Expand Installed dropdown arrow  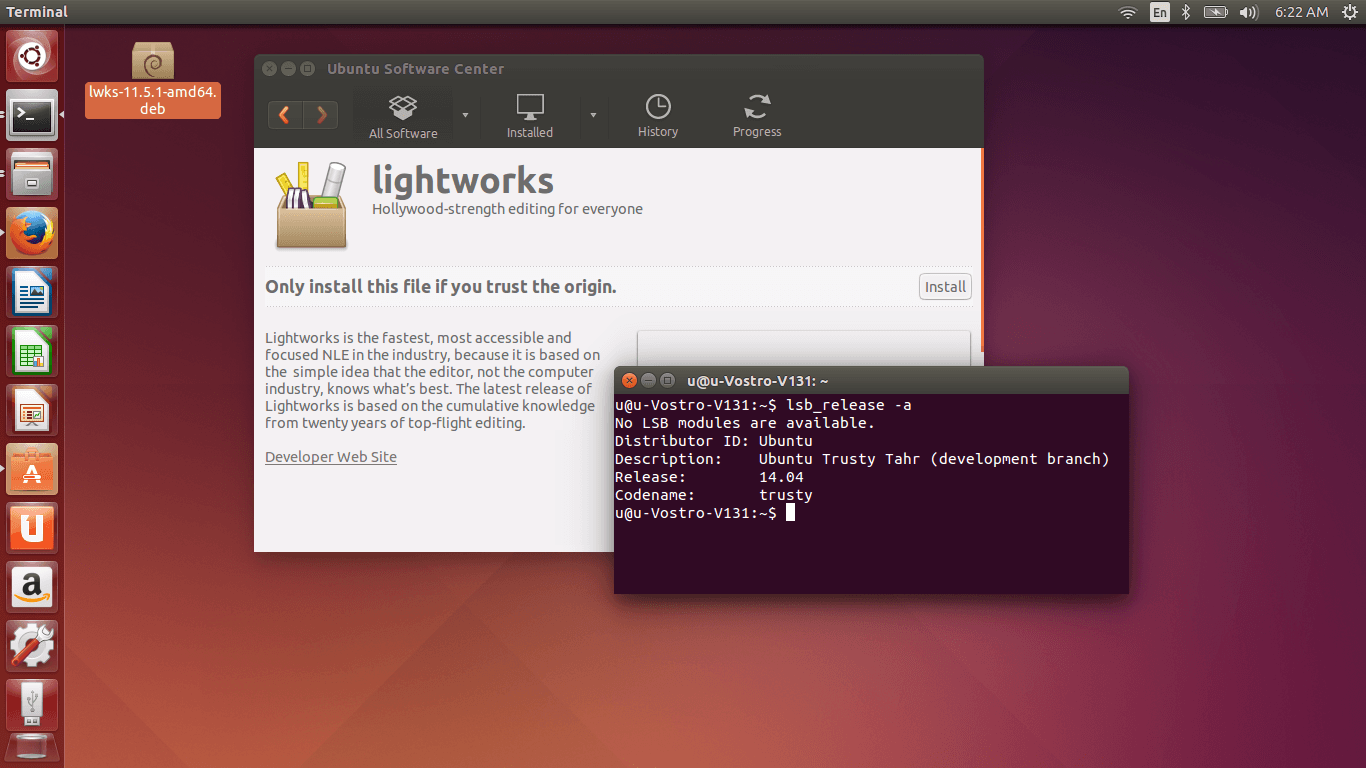(x=593, y=115)
